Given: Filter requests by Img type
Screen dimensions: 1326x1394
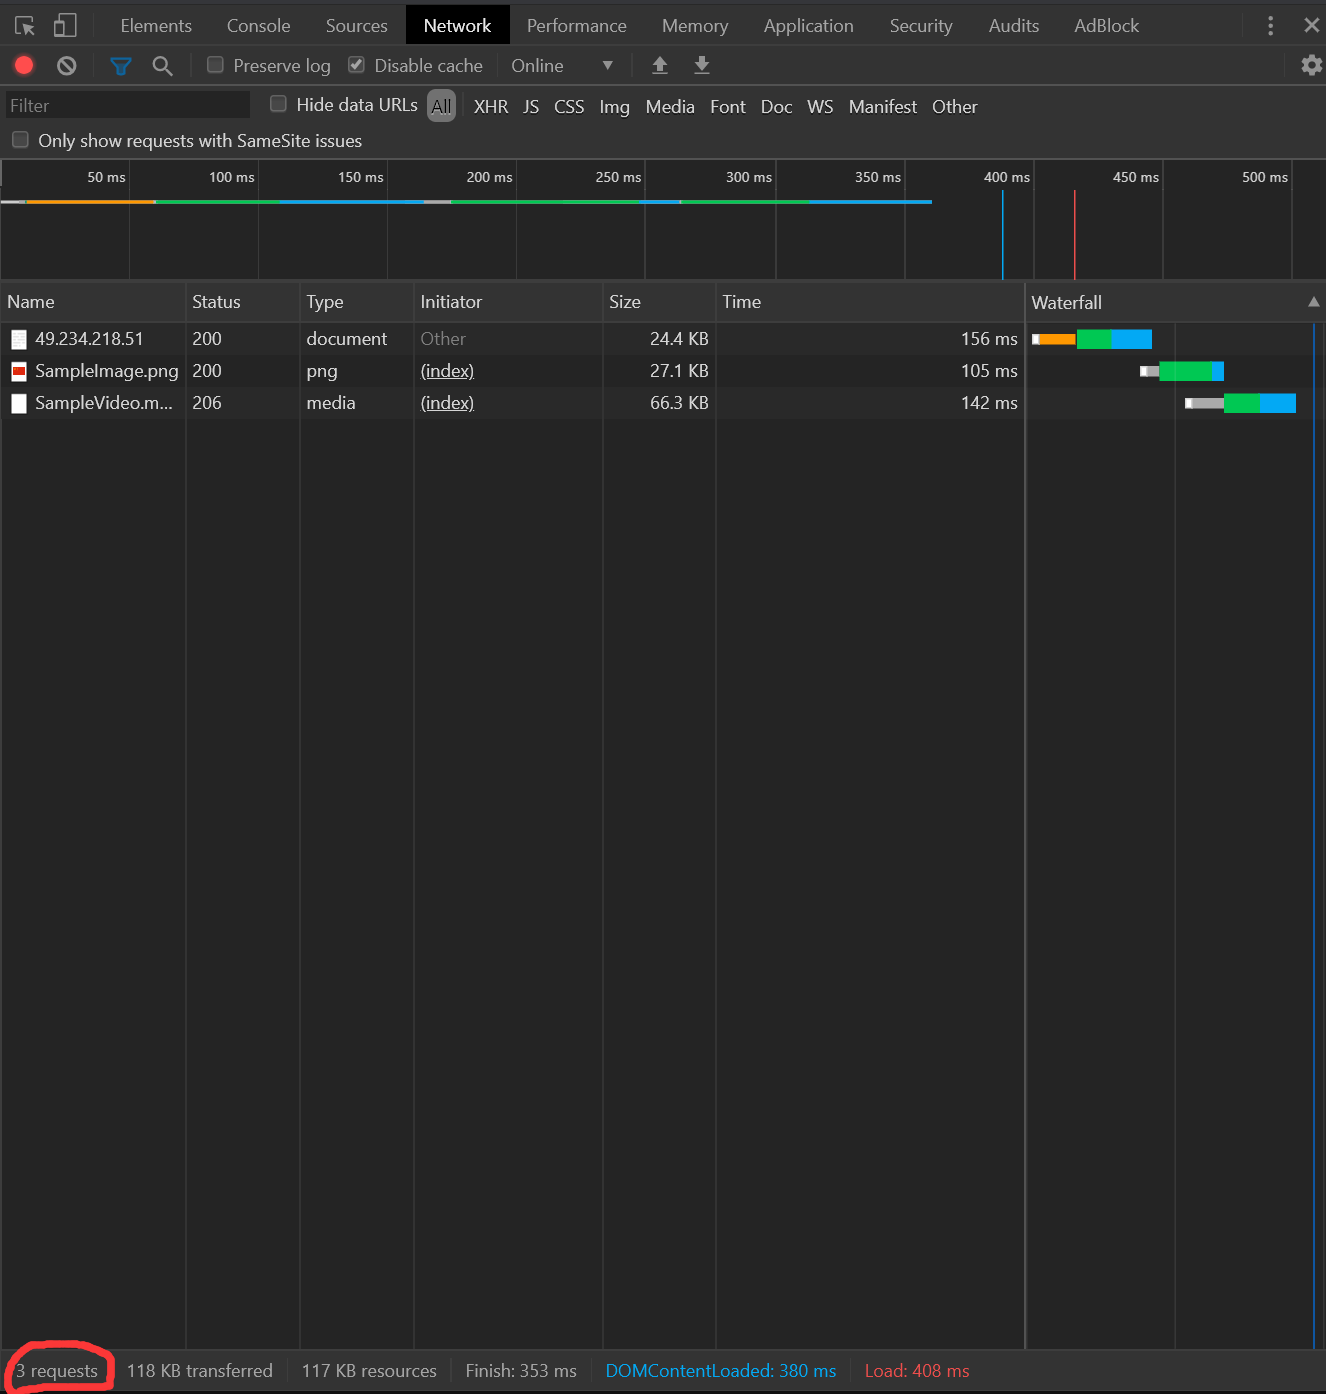Looking at the screenshot, I should [x=614, y=107].
